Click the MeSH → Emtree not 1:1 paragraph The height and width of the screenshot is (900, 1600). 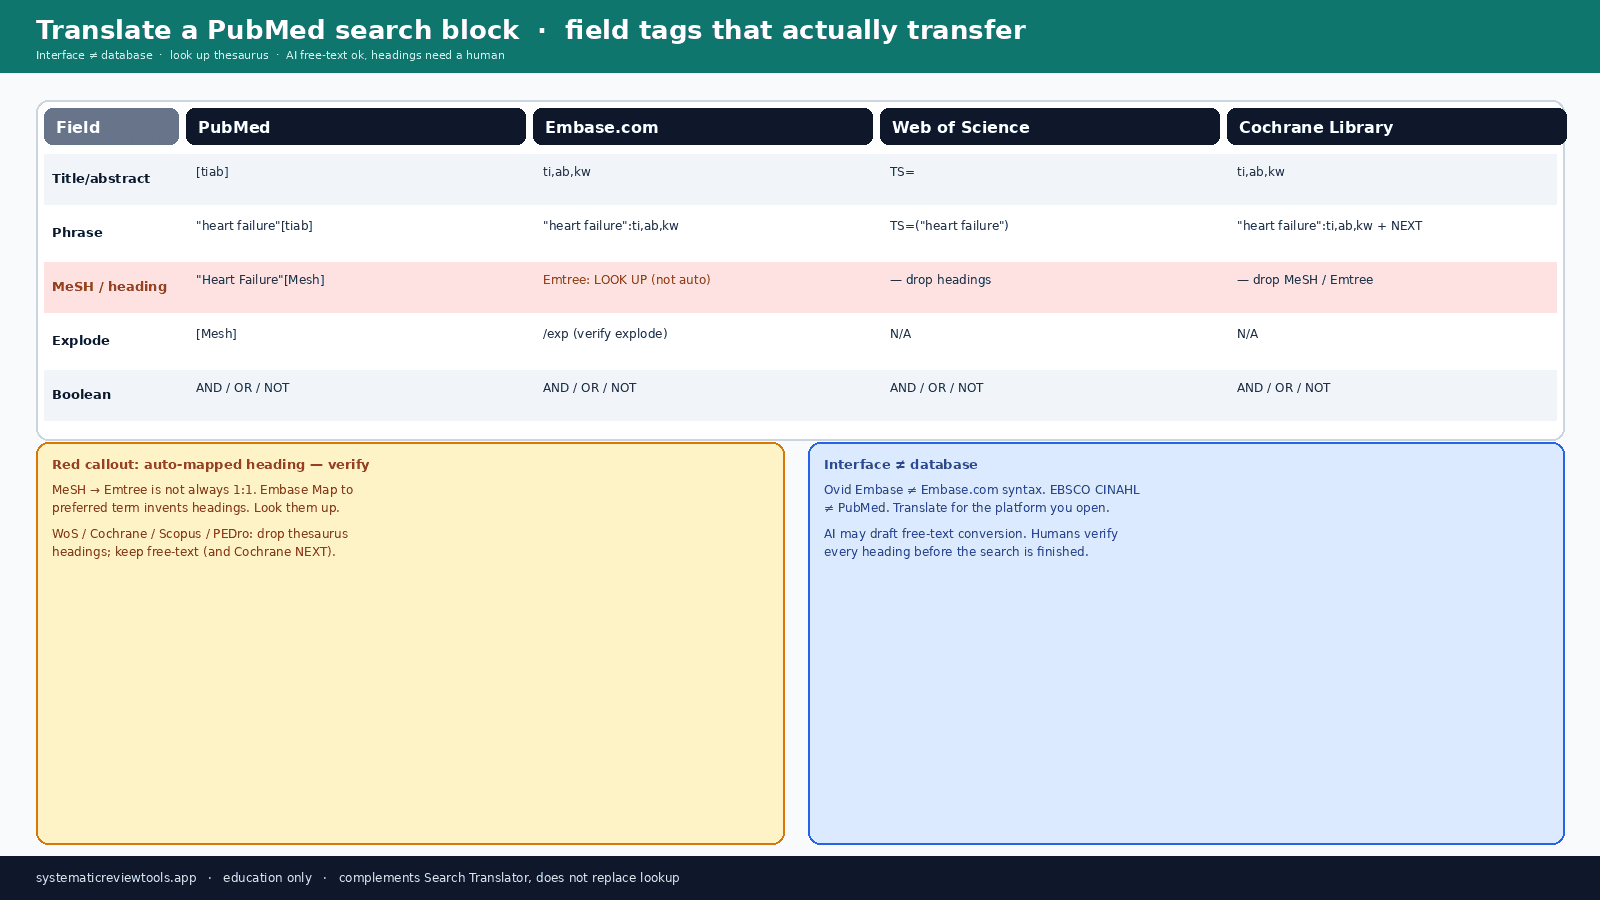tap(202, 499)
